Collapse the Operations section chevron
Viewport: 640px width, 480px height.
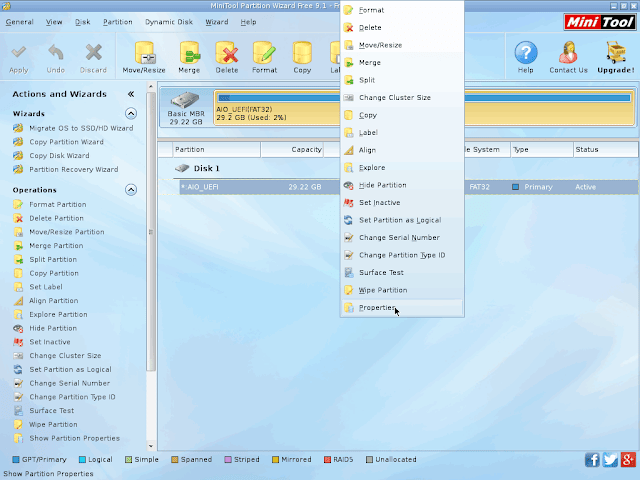click(131, 190)
